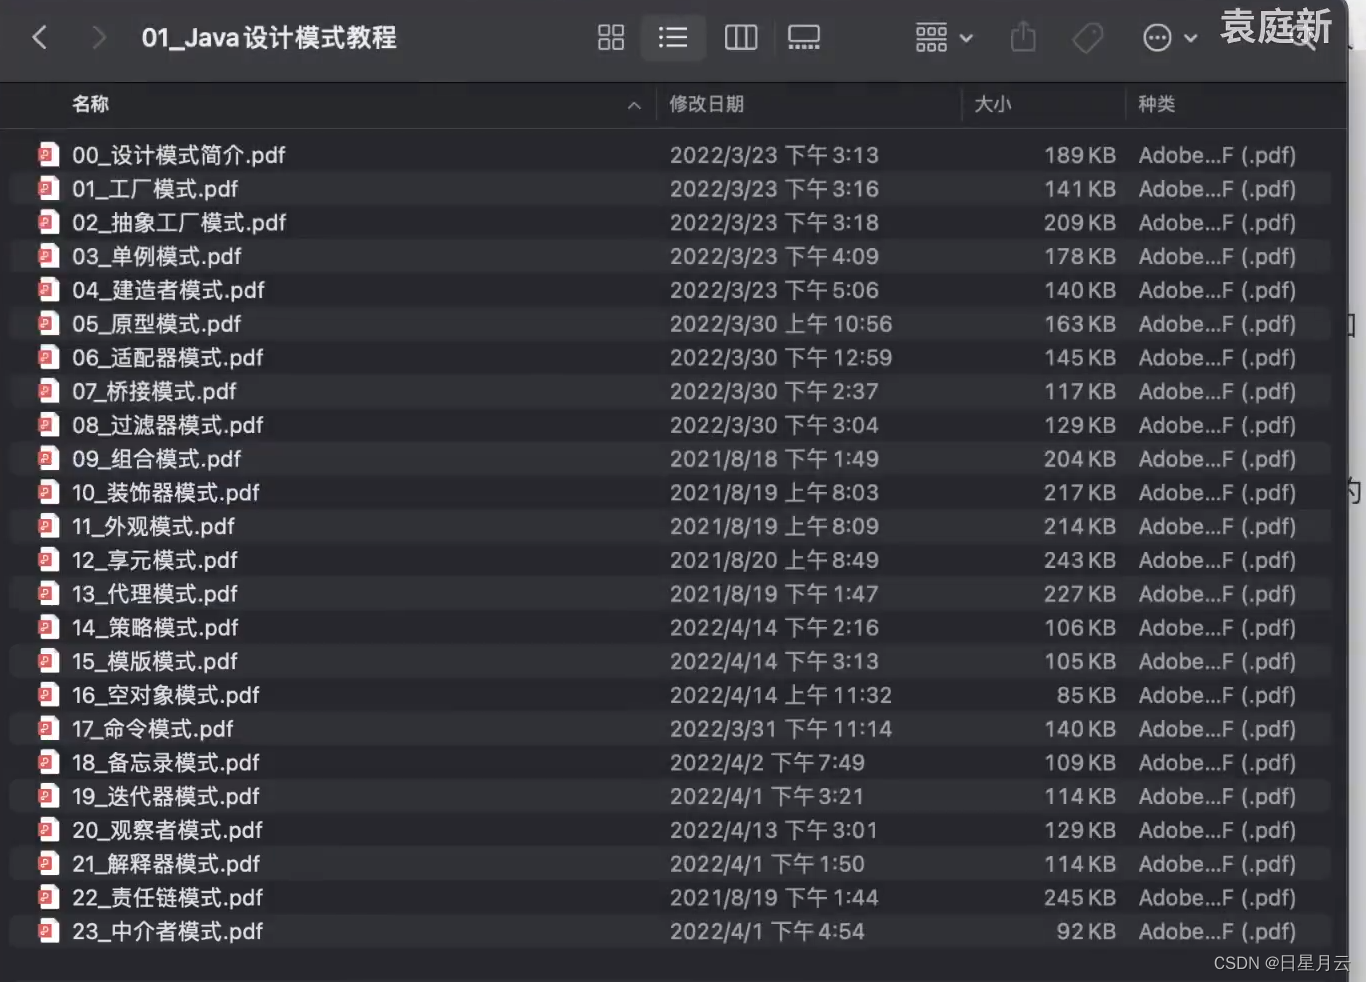
Task: Switch to list view
Action: pos(673,38)
